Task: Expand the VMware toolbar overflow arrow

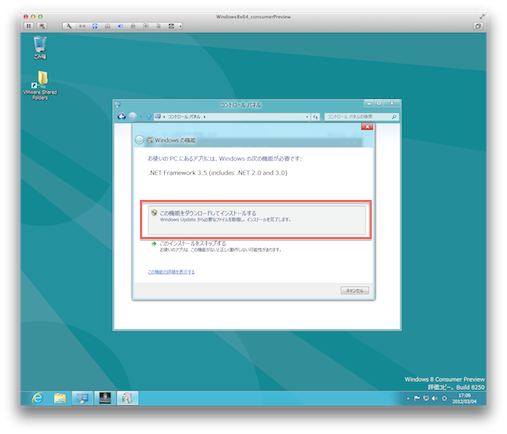Action: tap(180, 26)
